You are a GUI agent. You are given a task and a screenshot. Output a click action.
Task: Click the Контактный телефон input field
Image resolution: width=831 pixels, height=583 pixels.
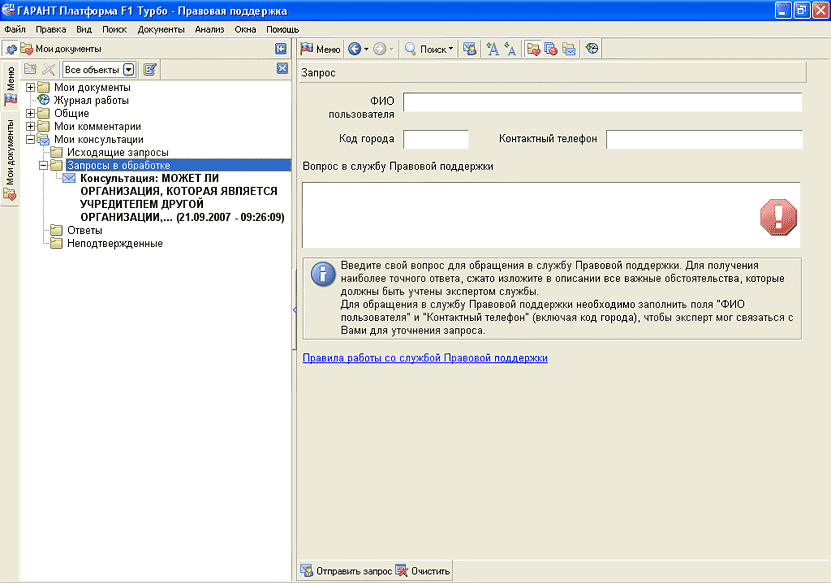click(704, 139)
